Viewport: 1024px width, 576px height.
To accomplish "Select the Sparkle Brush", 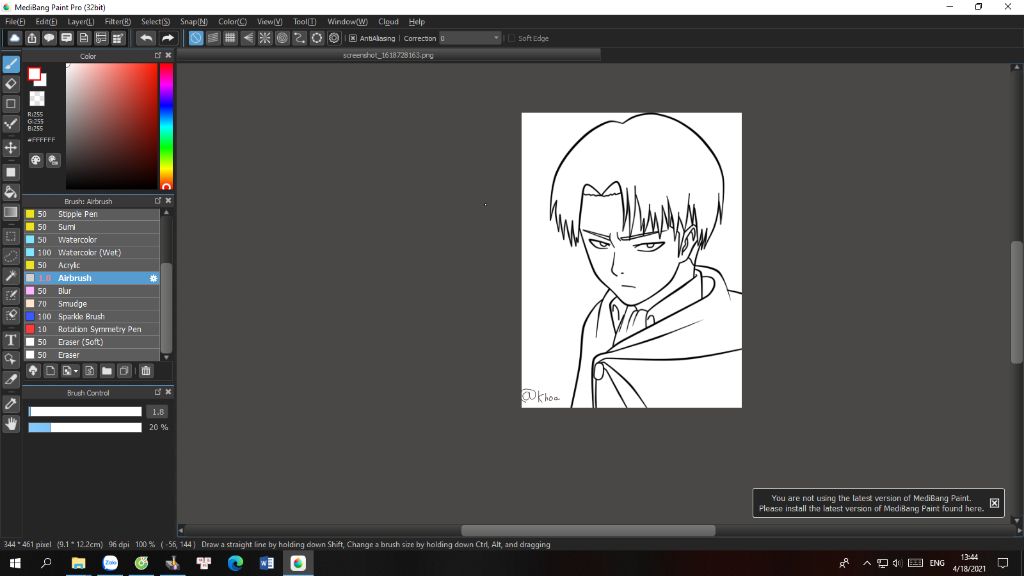I will [x=91, y=317].
